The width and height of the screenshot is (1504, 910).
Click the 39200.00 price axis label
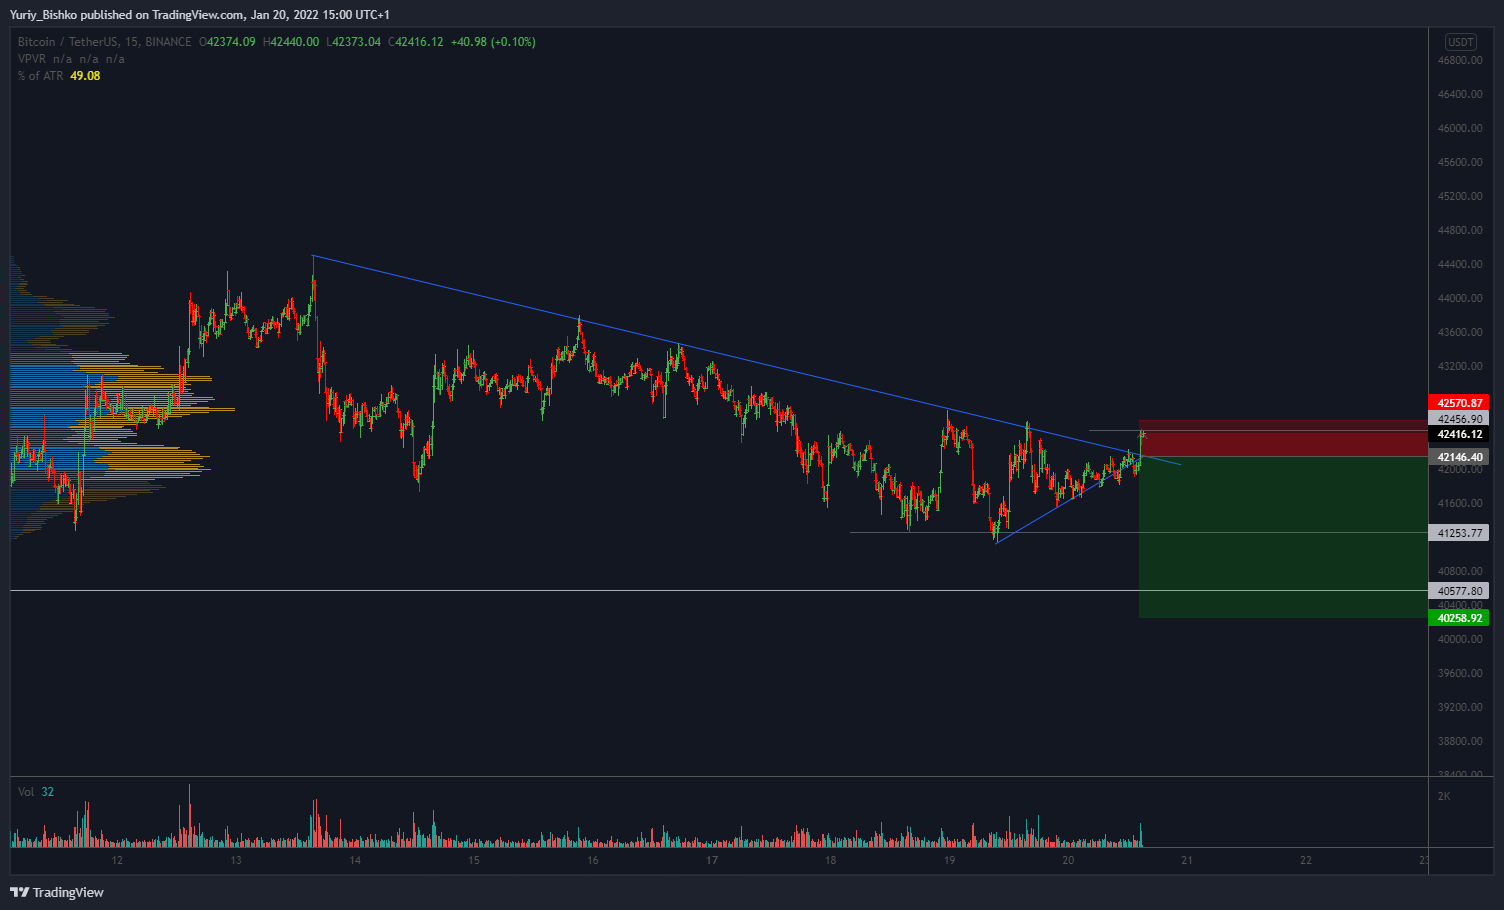tap(1460, 707)
